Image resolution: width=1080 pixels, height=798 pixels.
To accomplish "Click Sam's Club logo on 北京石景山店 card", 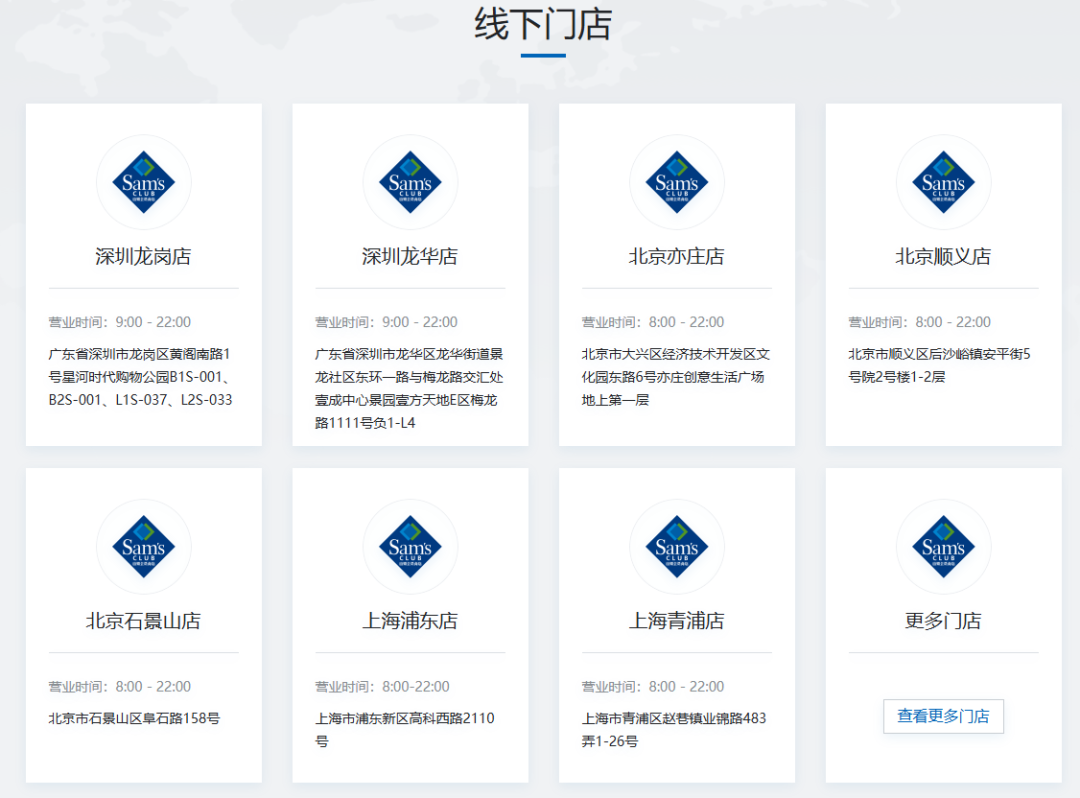I will (x=143, y=547).
